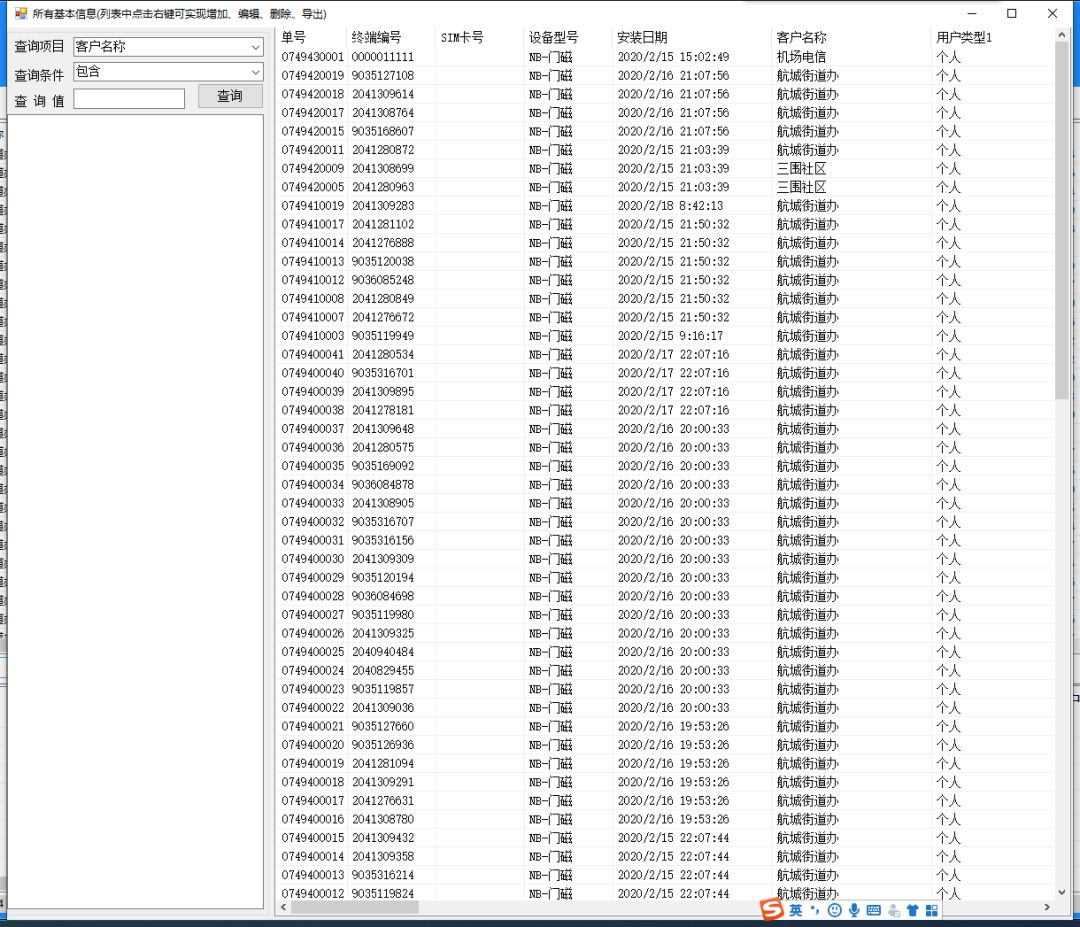Open the Sogou skin shirt icon
This screenshot has width=1080, height=927.
(x=912, y=910)
